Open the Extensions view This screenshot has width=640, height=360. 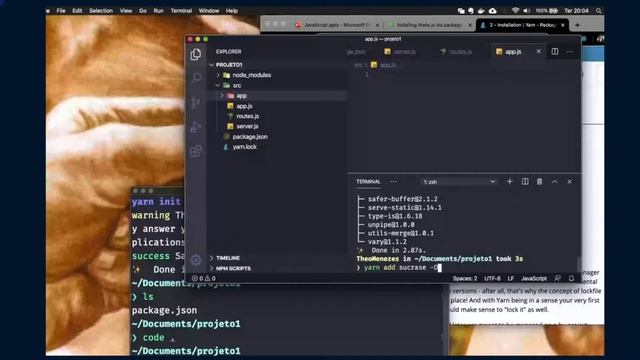(196, 151)
